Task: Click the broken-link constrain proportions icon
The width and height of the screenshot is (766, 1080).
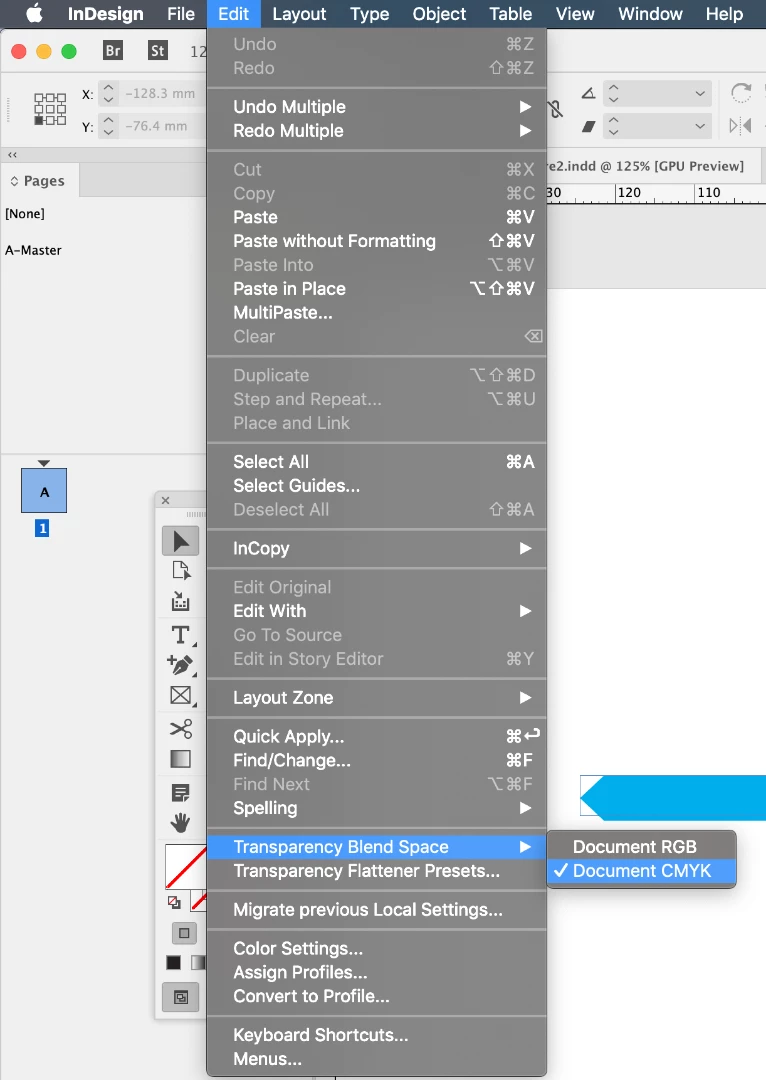Action: (x=555, y=109)
